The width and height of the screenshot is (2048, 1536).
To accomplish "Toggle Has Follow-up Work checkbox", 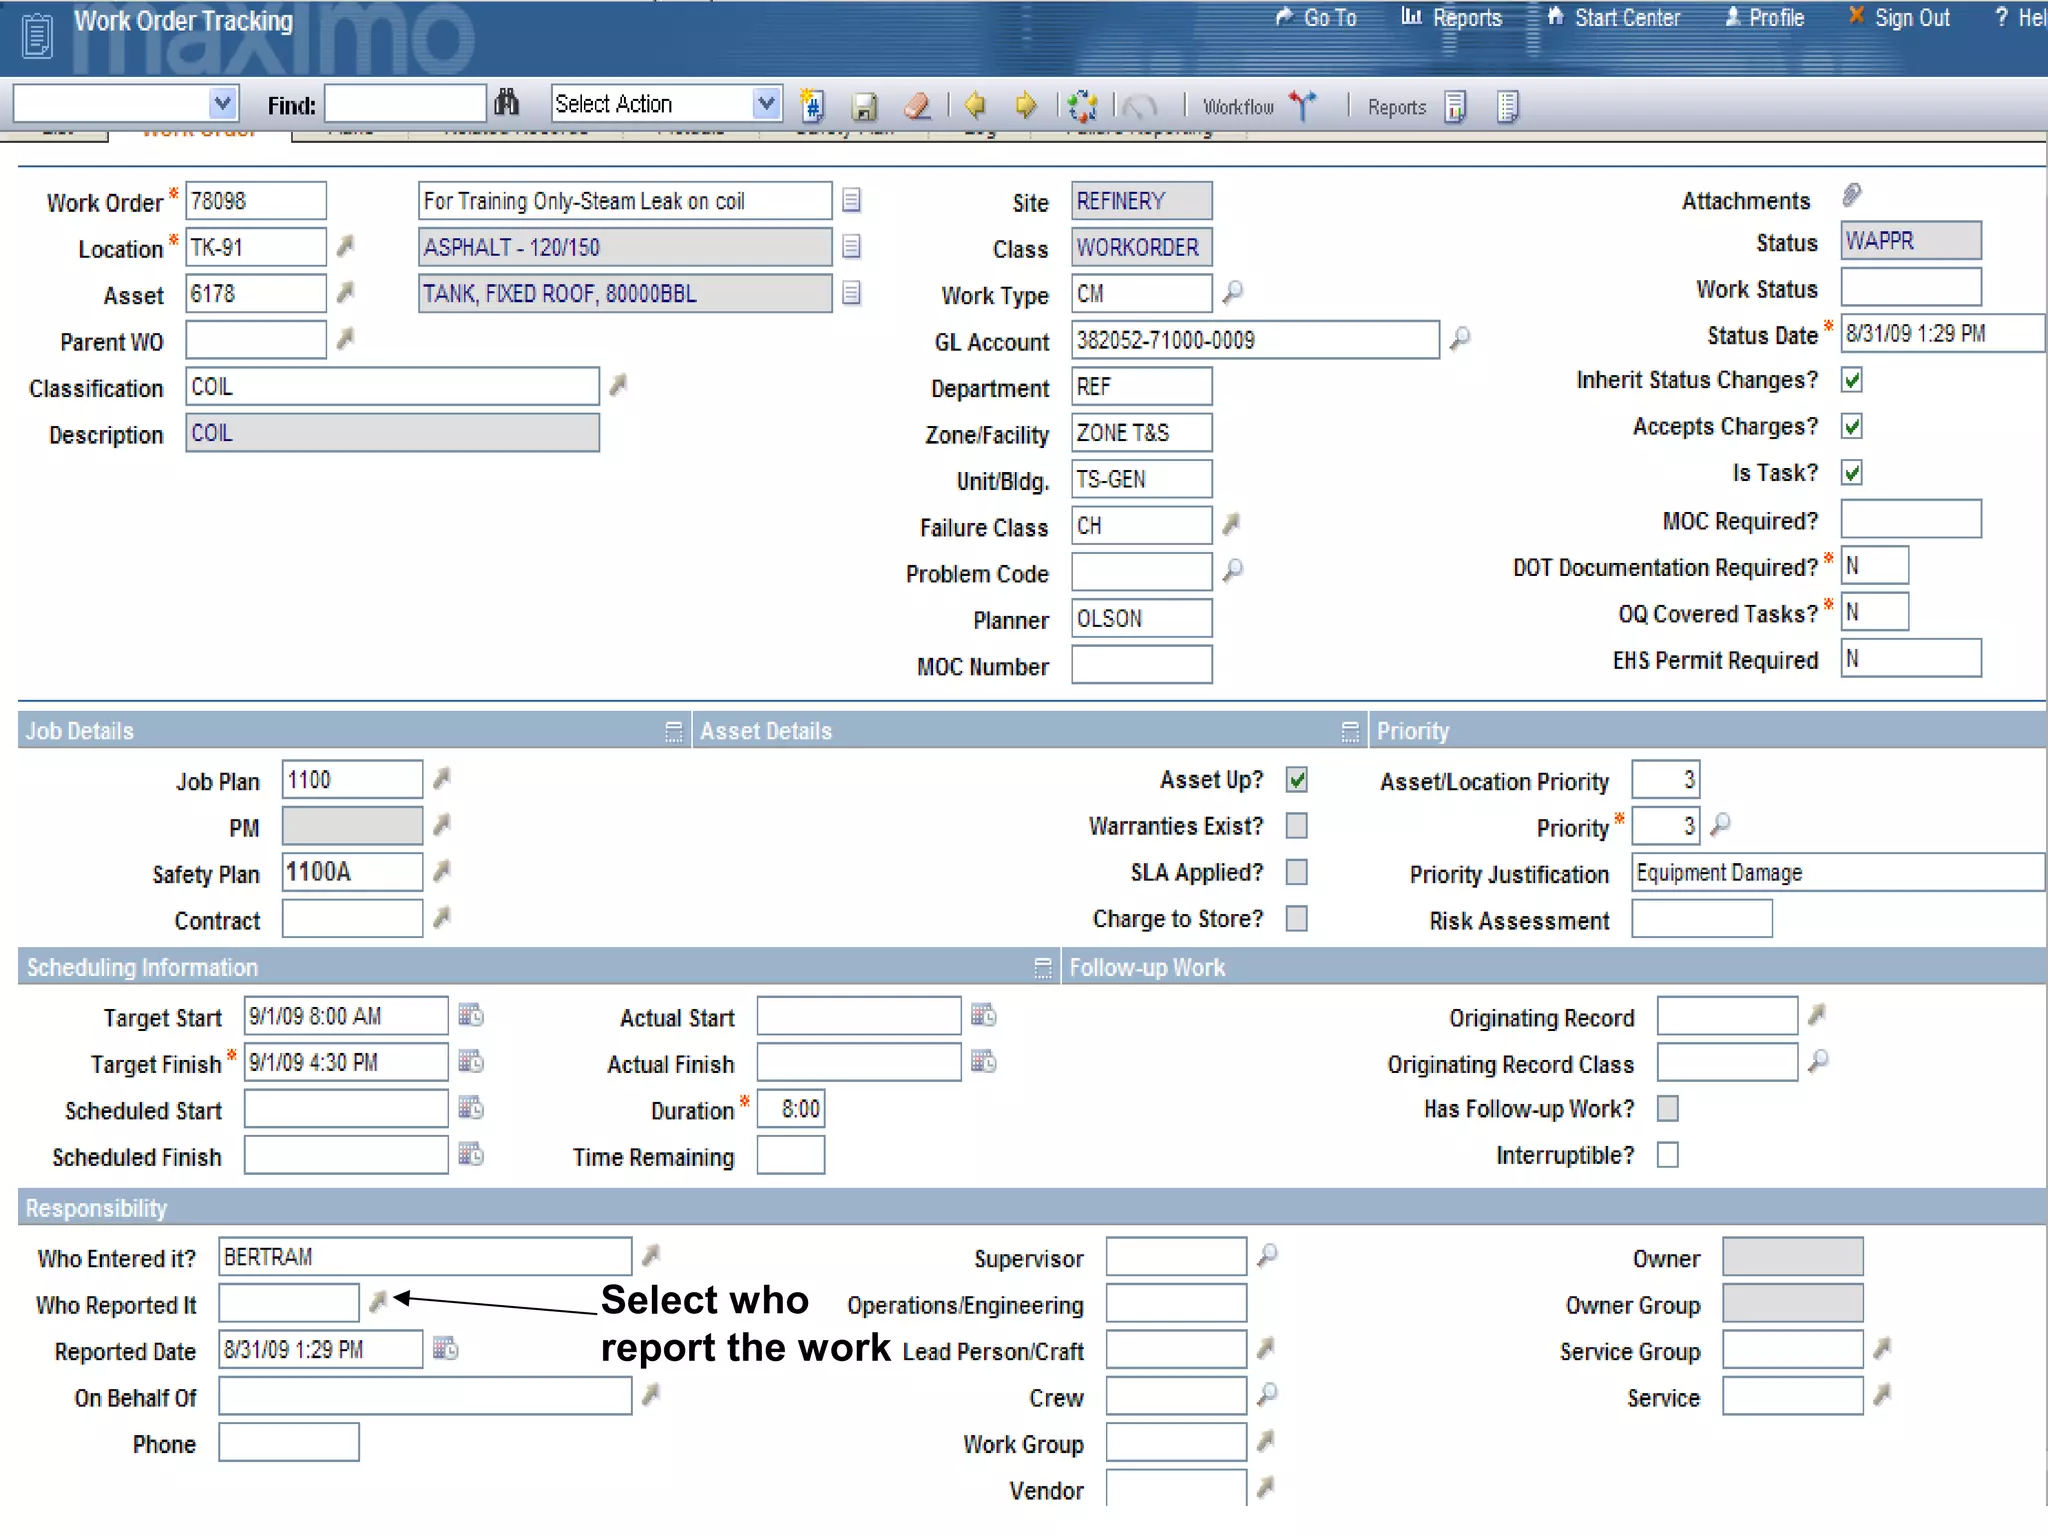I will tap(1668, 1108).
